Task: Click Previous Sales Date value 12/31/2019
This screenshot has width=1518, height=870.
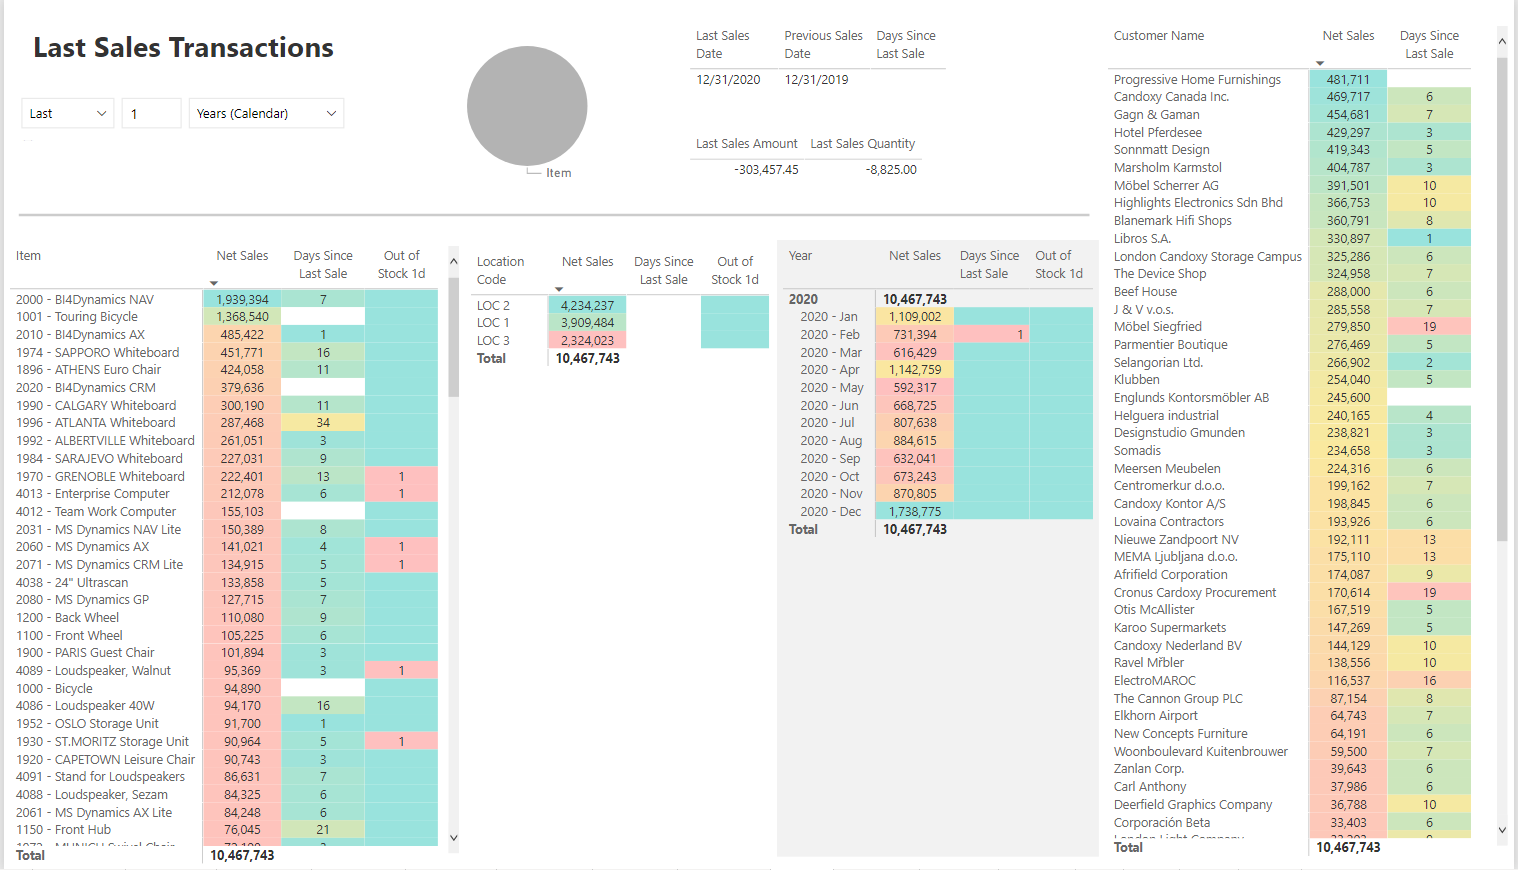Action: (816, 80)
